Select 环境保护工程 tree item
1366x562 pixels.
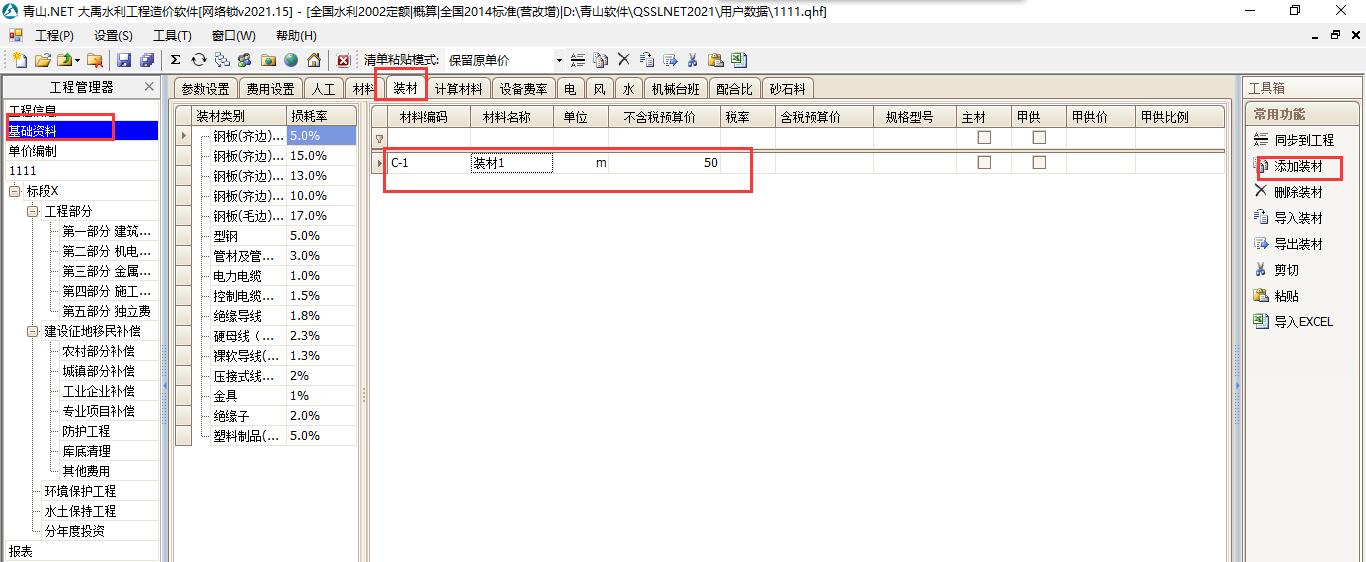pos(80,491)
